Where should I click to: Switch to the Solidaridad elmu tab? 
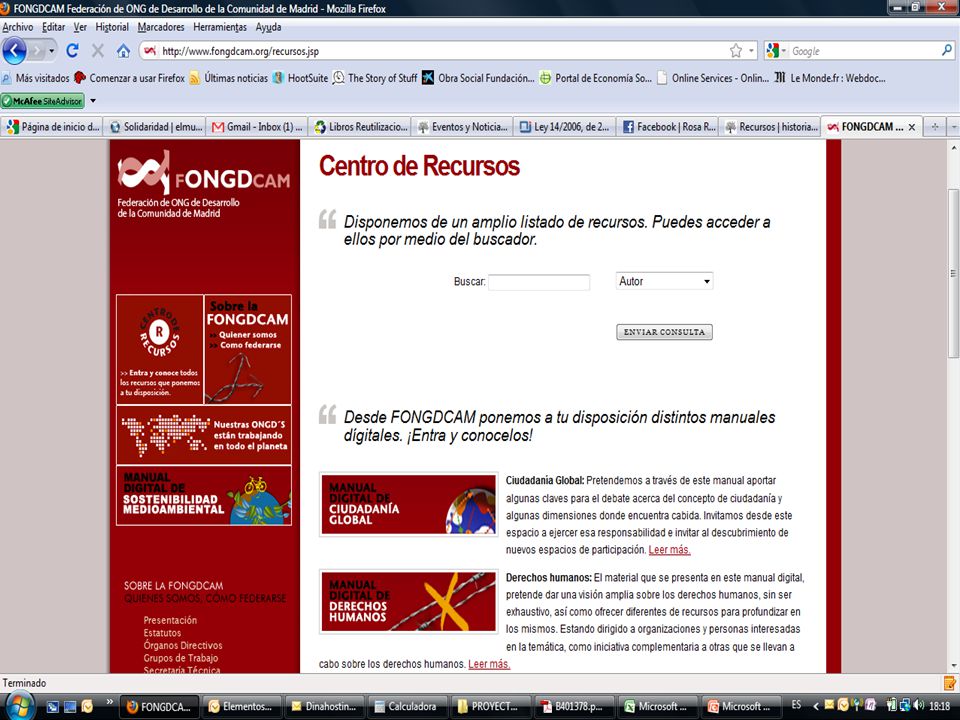(155, 127)
